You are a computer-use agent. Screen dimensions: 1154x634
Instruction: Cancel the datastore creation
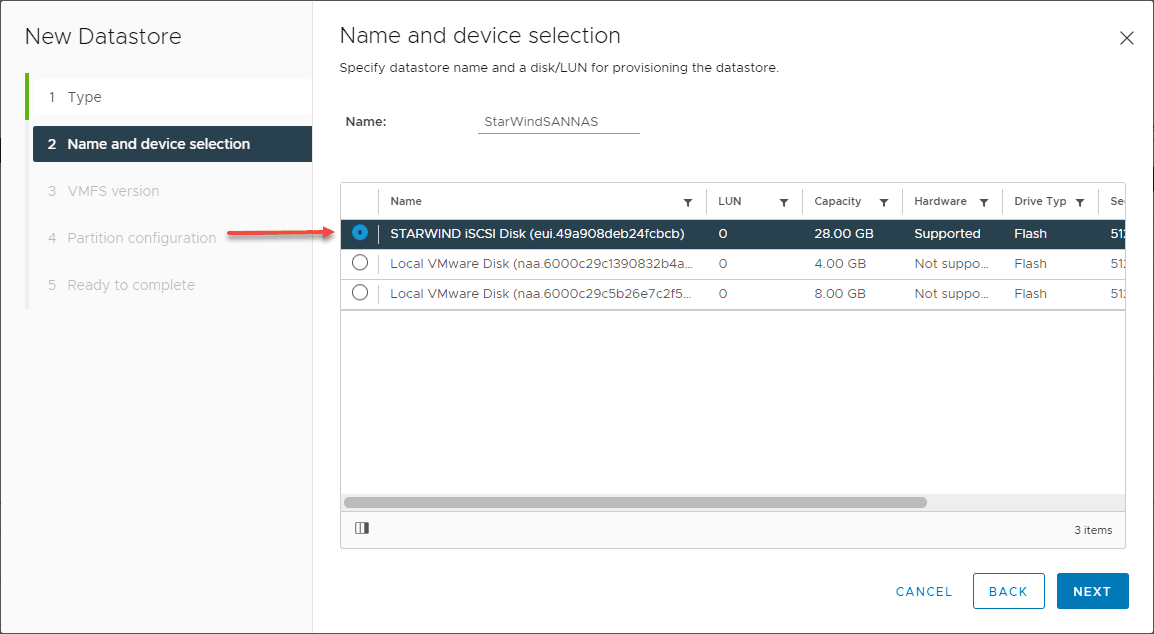923,591
